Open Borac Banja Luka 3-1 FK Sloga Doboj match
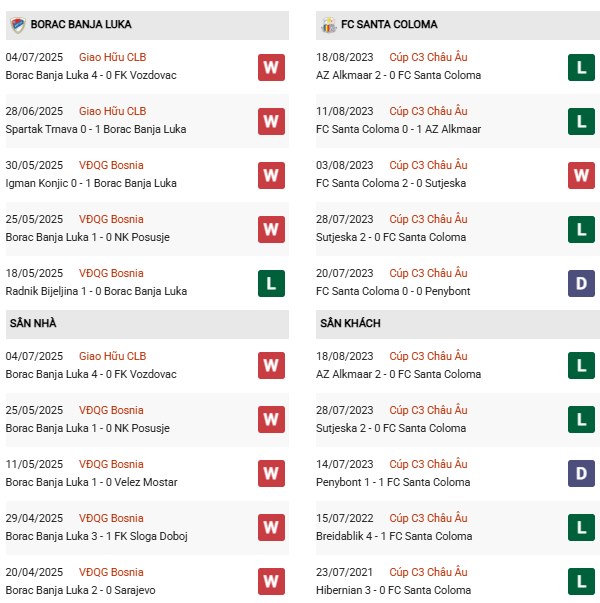The width and height of the screenshot is (600, 603). tap(87, 536)
